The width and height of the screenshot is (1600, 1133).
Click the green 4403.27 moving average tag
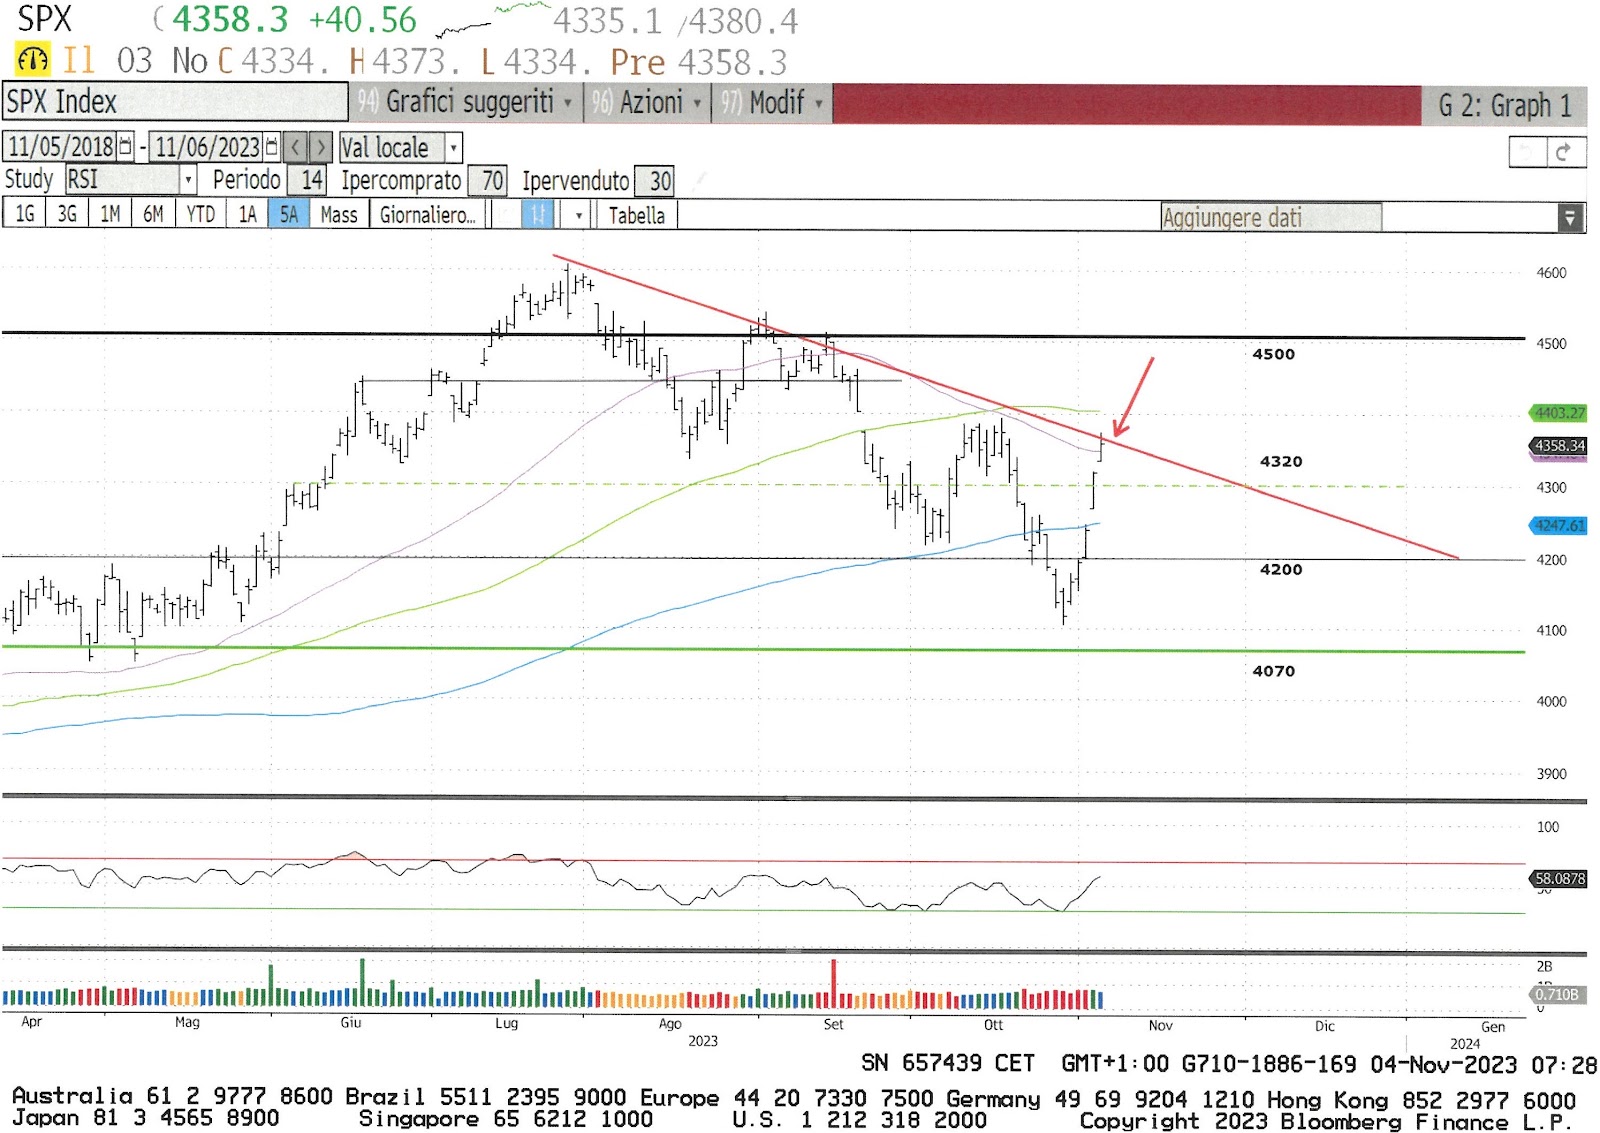tap(1559, 413)
